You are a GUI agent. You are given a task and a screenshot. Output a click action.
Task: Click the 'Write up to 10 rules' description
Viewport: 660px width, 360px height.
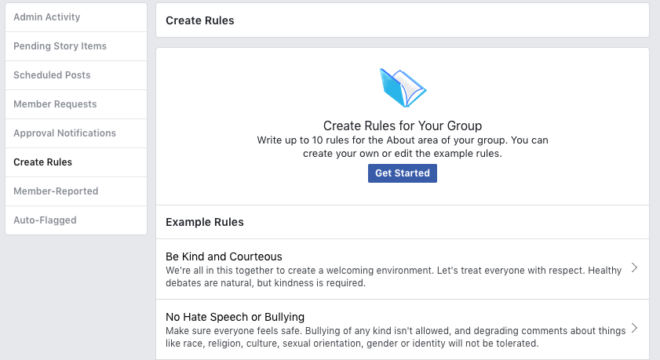[402, 147]
